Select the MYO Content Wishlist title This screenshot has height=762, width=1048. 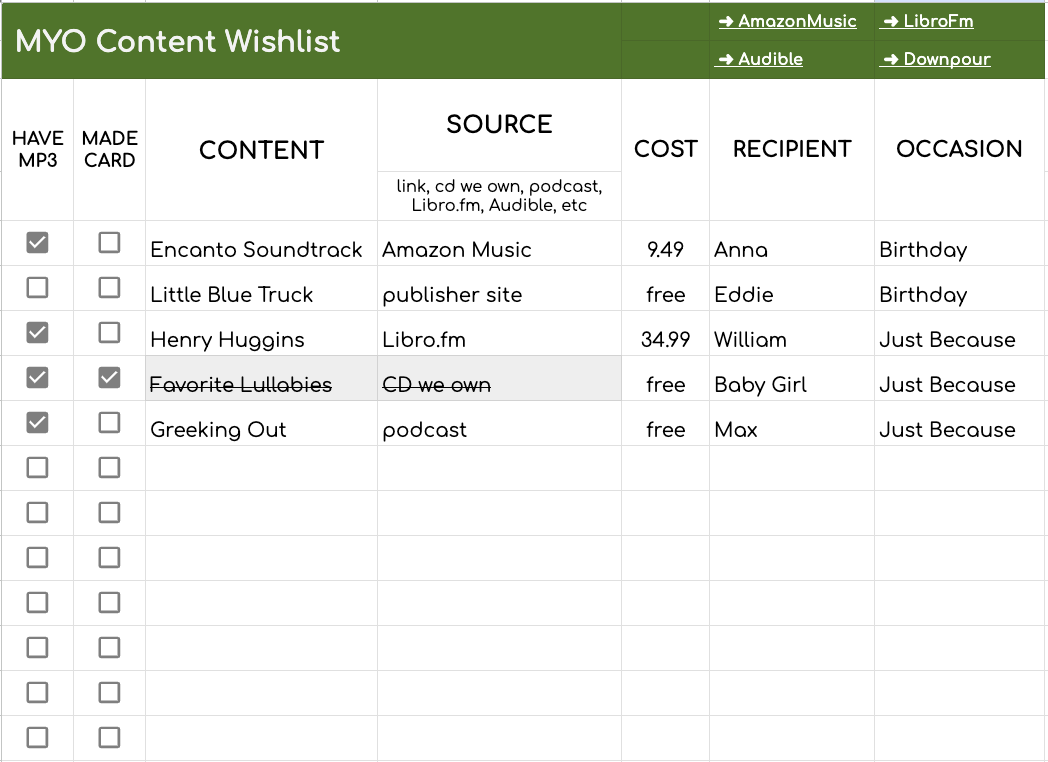click(178, 41)
